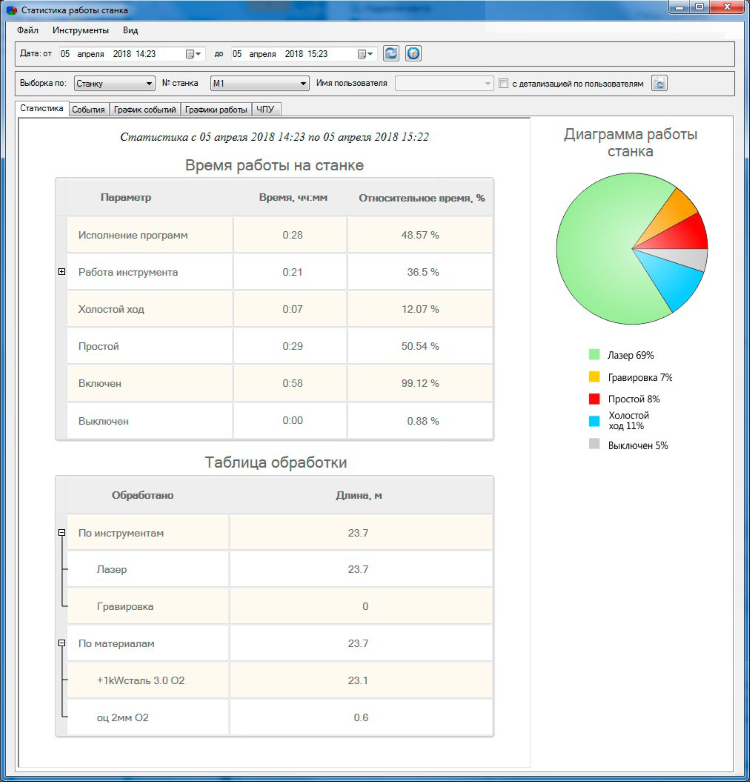
Task: Select the 'Гравировка' row in processing table
Action: coord(125,606)
